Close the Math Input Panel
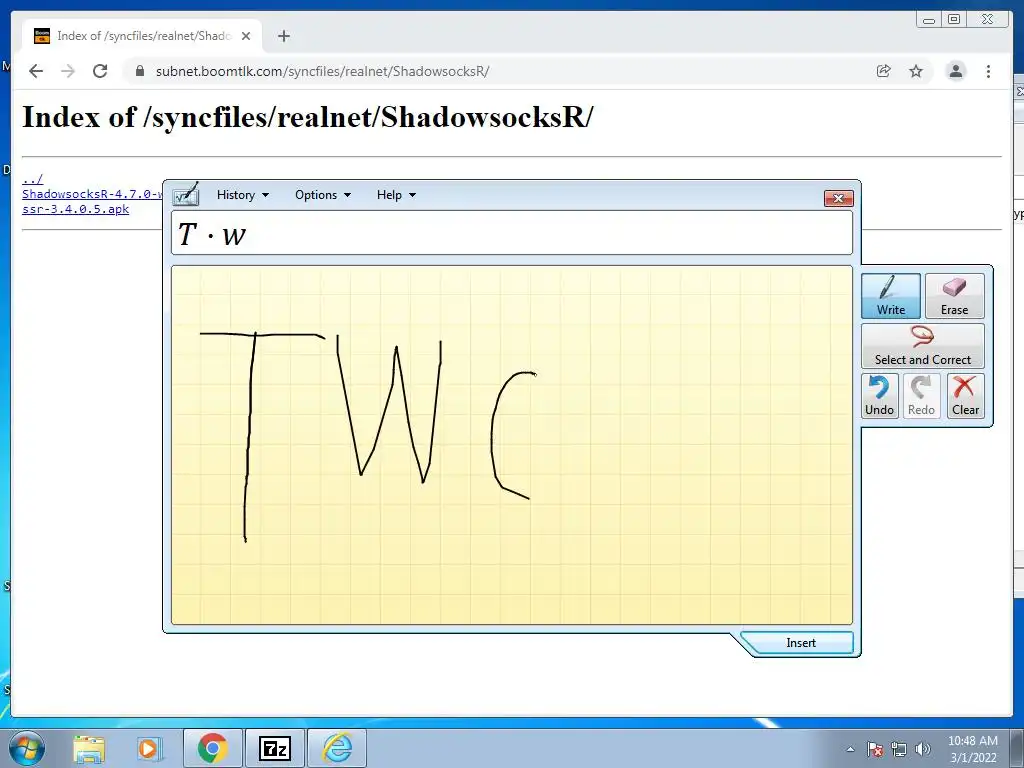The image size is (1024, 768). [x=839, y=198]
